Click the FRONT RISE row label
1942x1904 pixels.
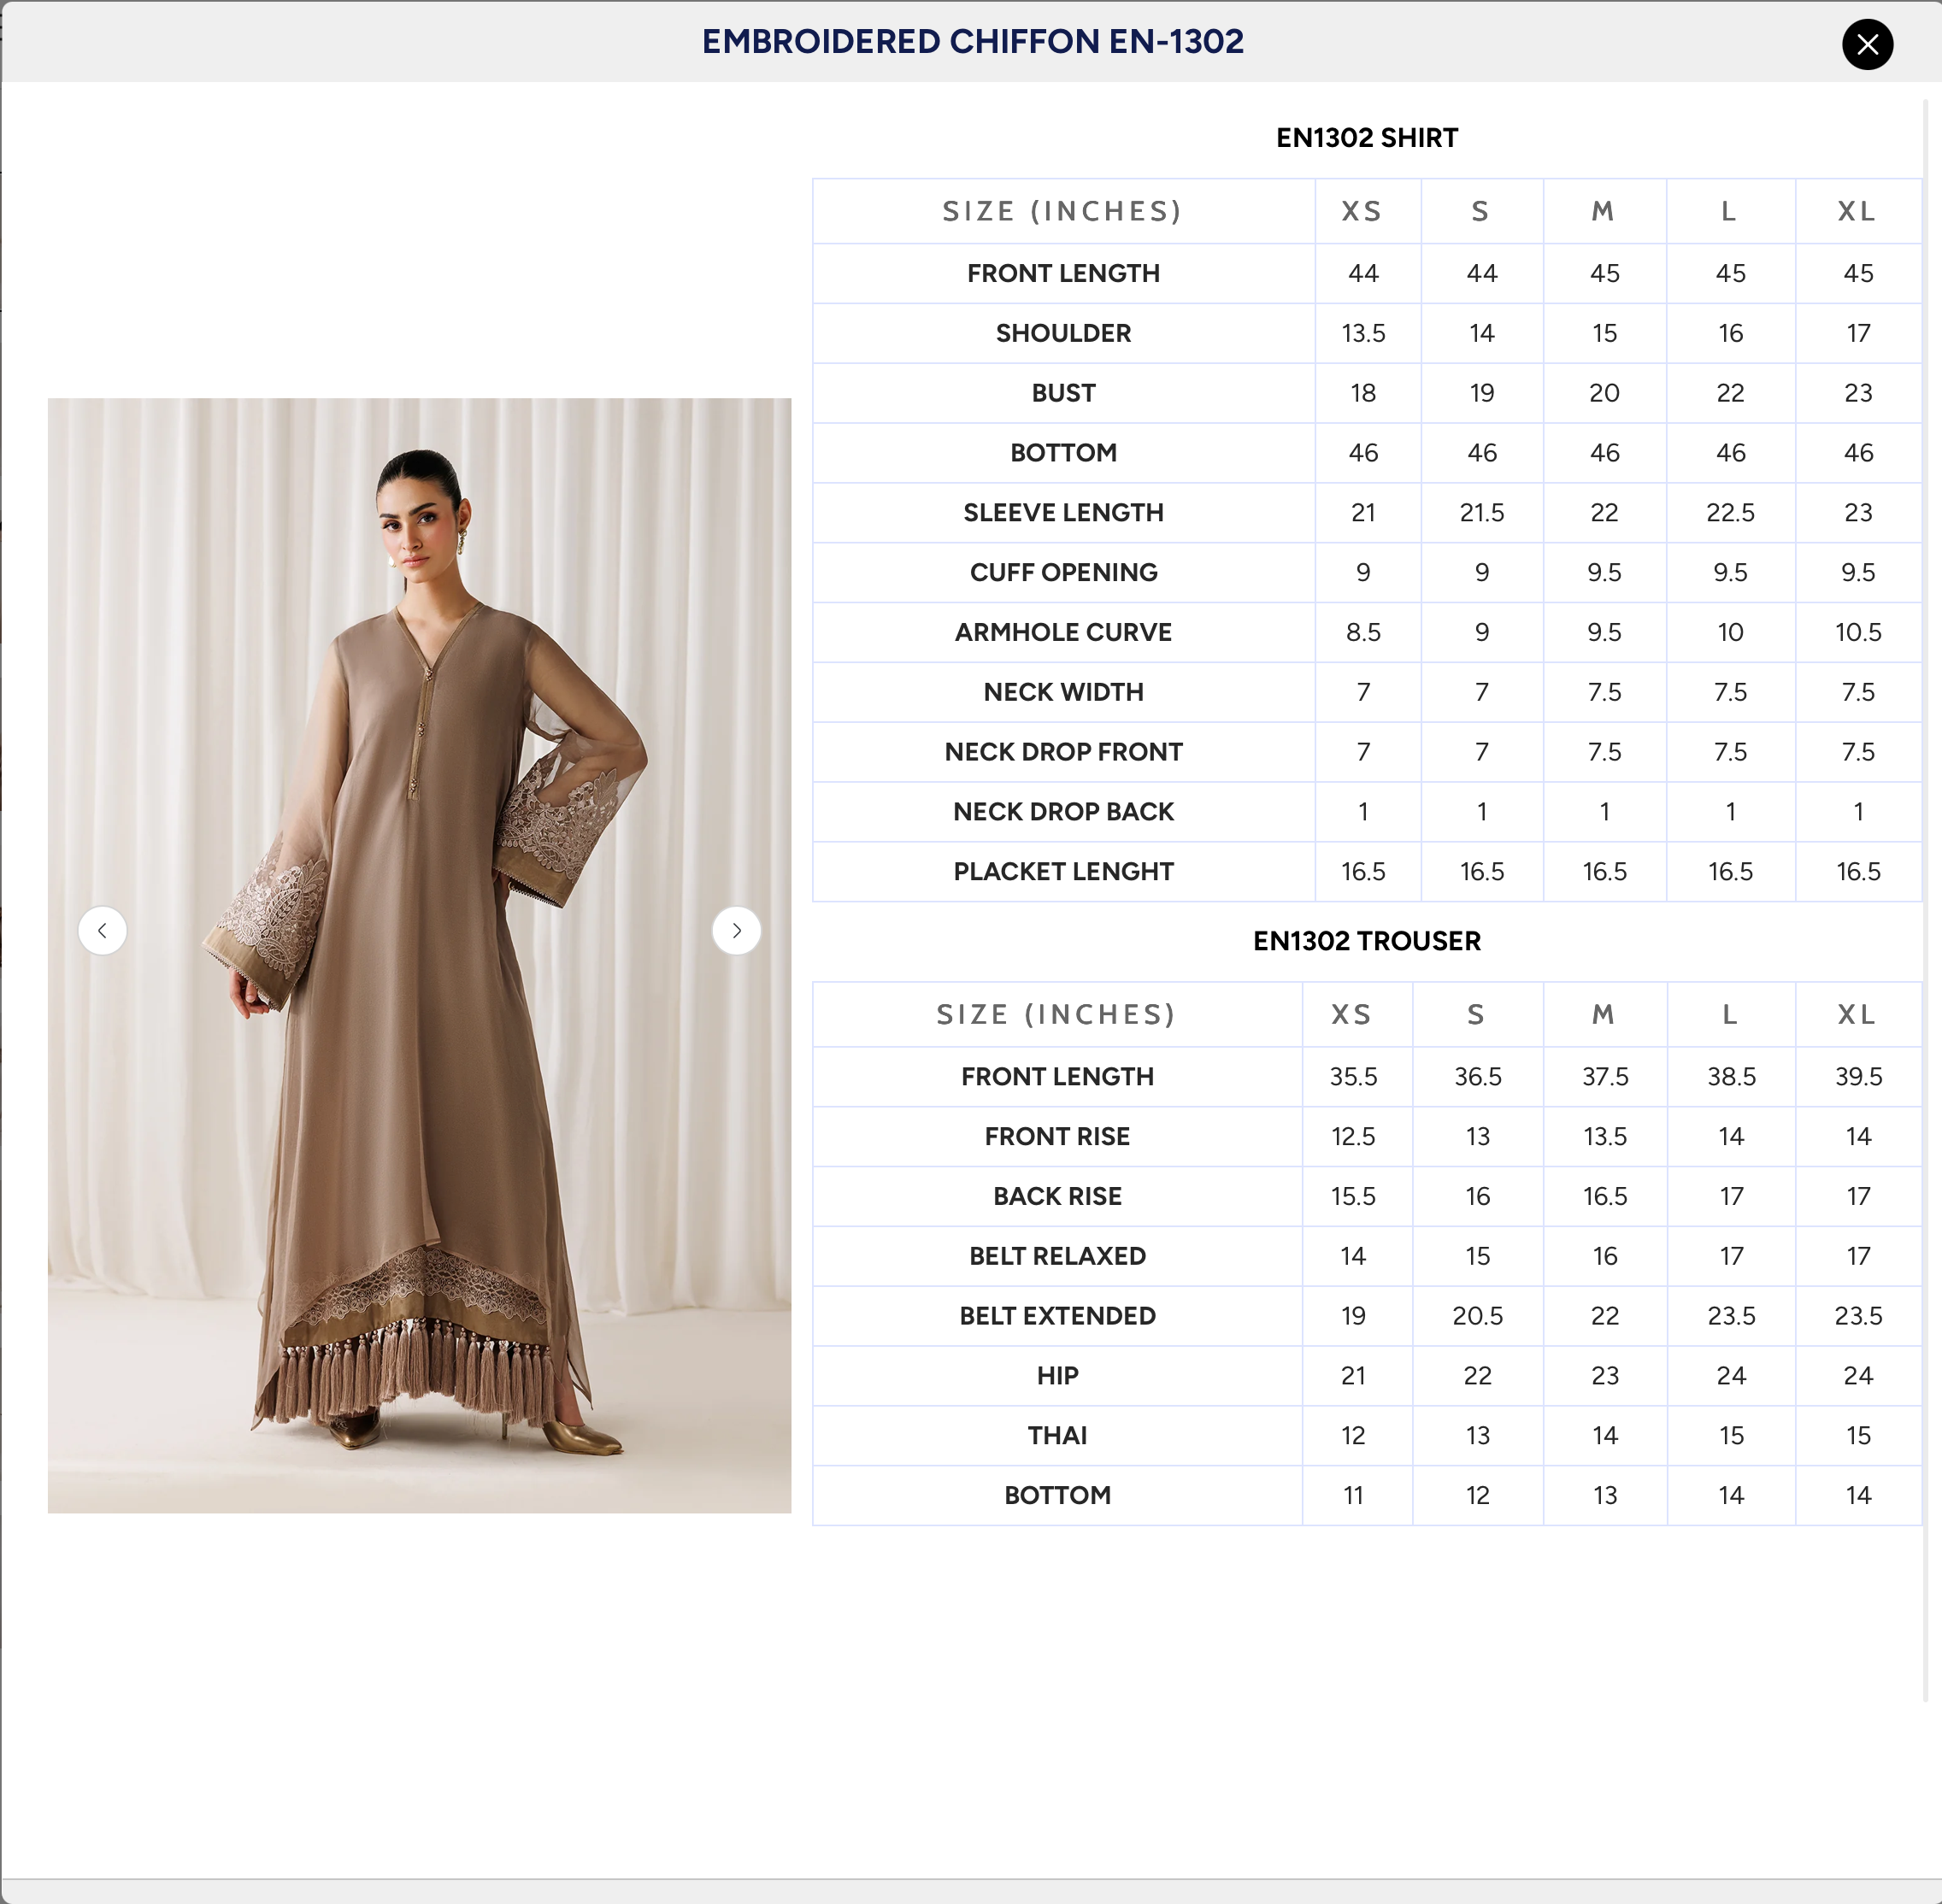click(1057, 1137)
